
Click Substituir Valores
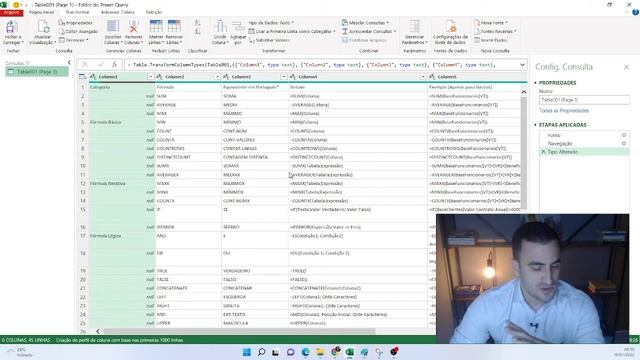pos(269,40)
